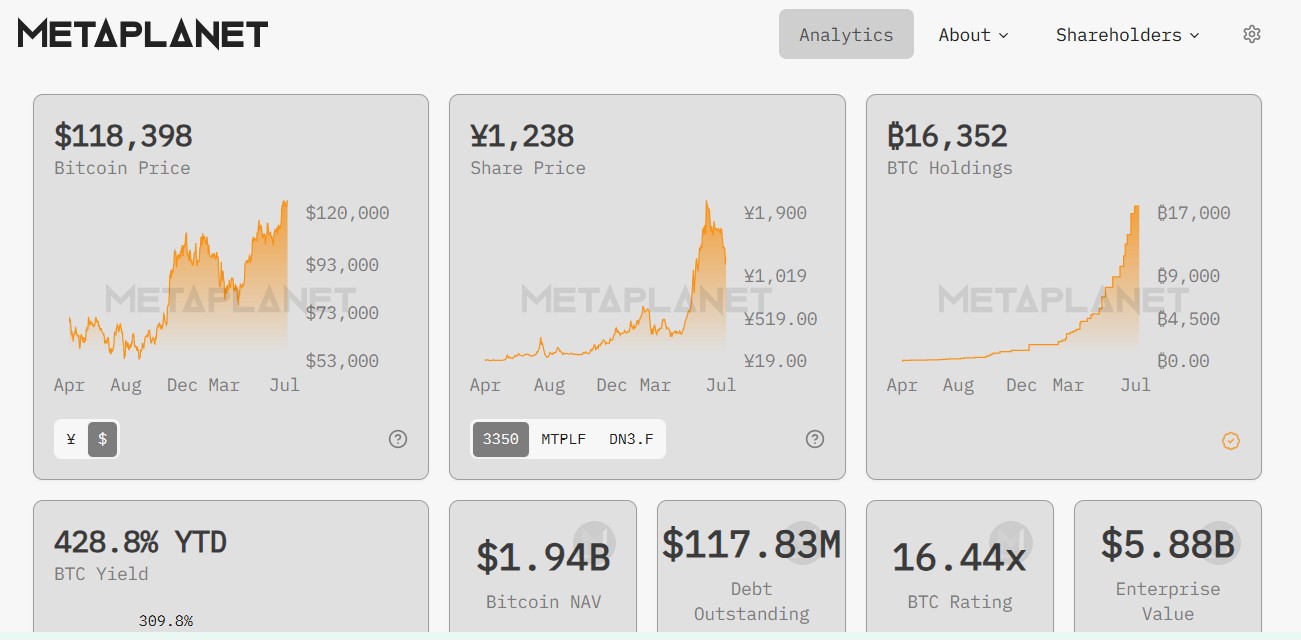Viewport: 1301px width, 640px height.
Task: Click the BTC holdings step chart
Action: coord(1020,282)
